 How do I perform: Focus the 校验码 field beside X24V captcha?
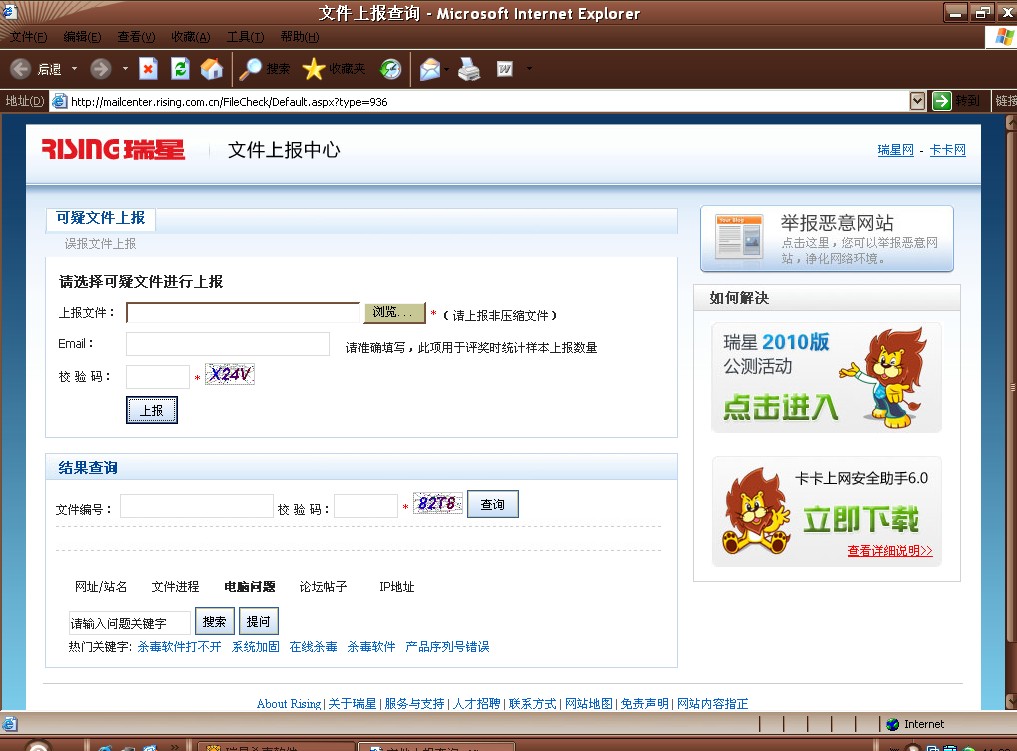158,376
